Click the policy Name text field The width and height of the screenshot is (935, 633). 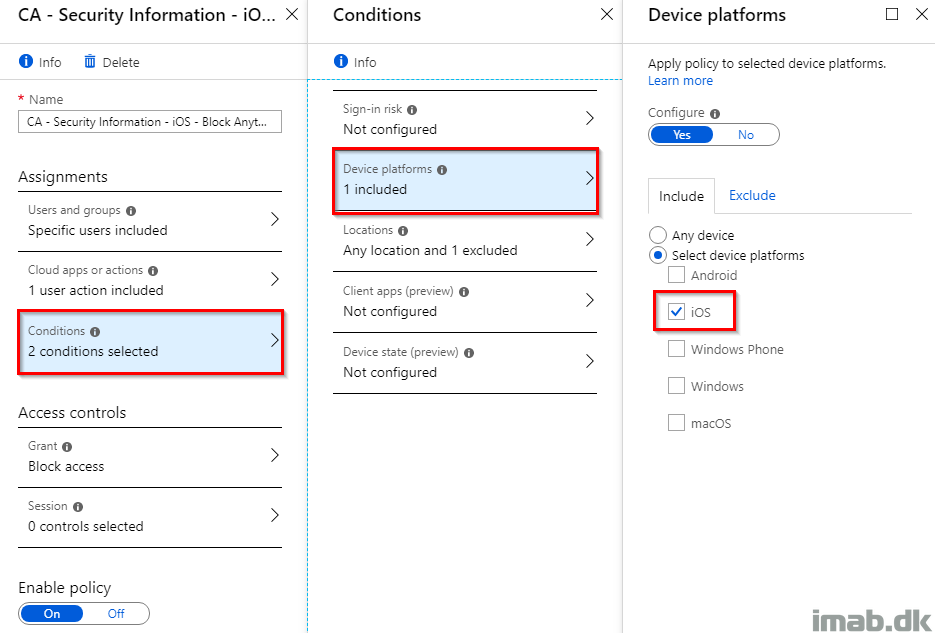(150, 122)
